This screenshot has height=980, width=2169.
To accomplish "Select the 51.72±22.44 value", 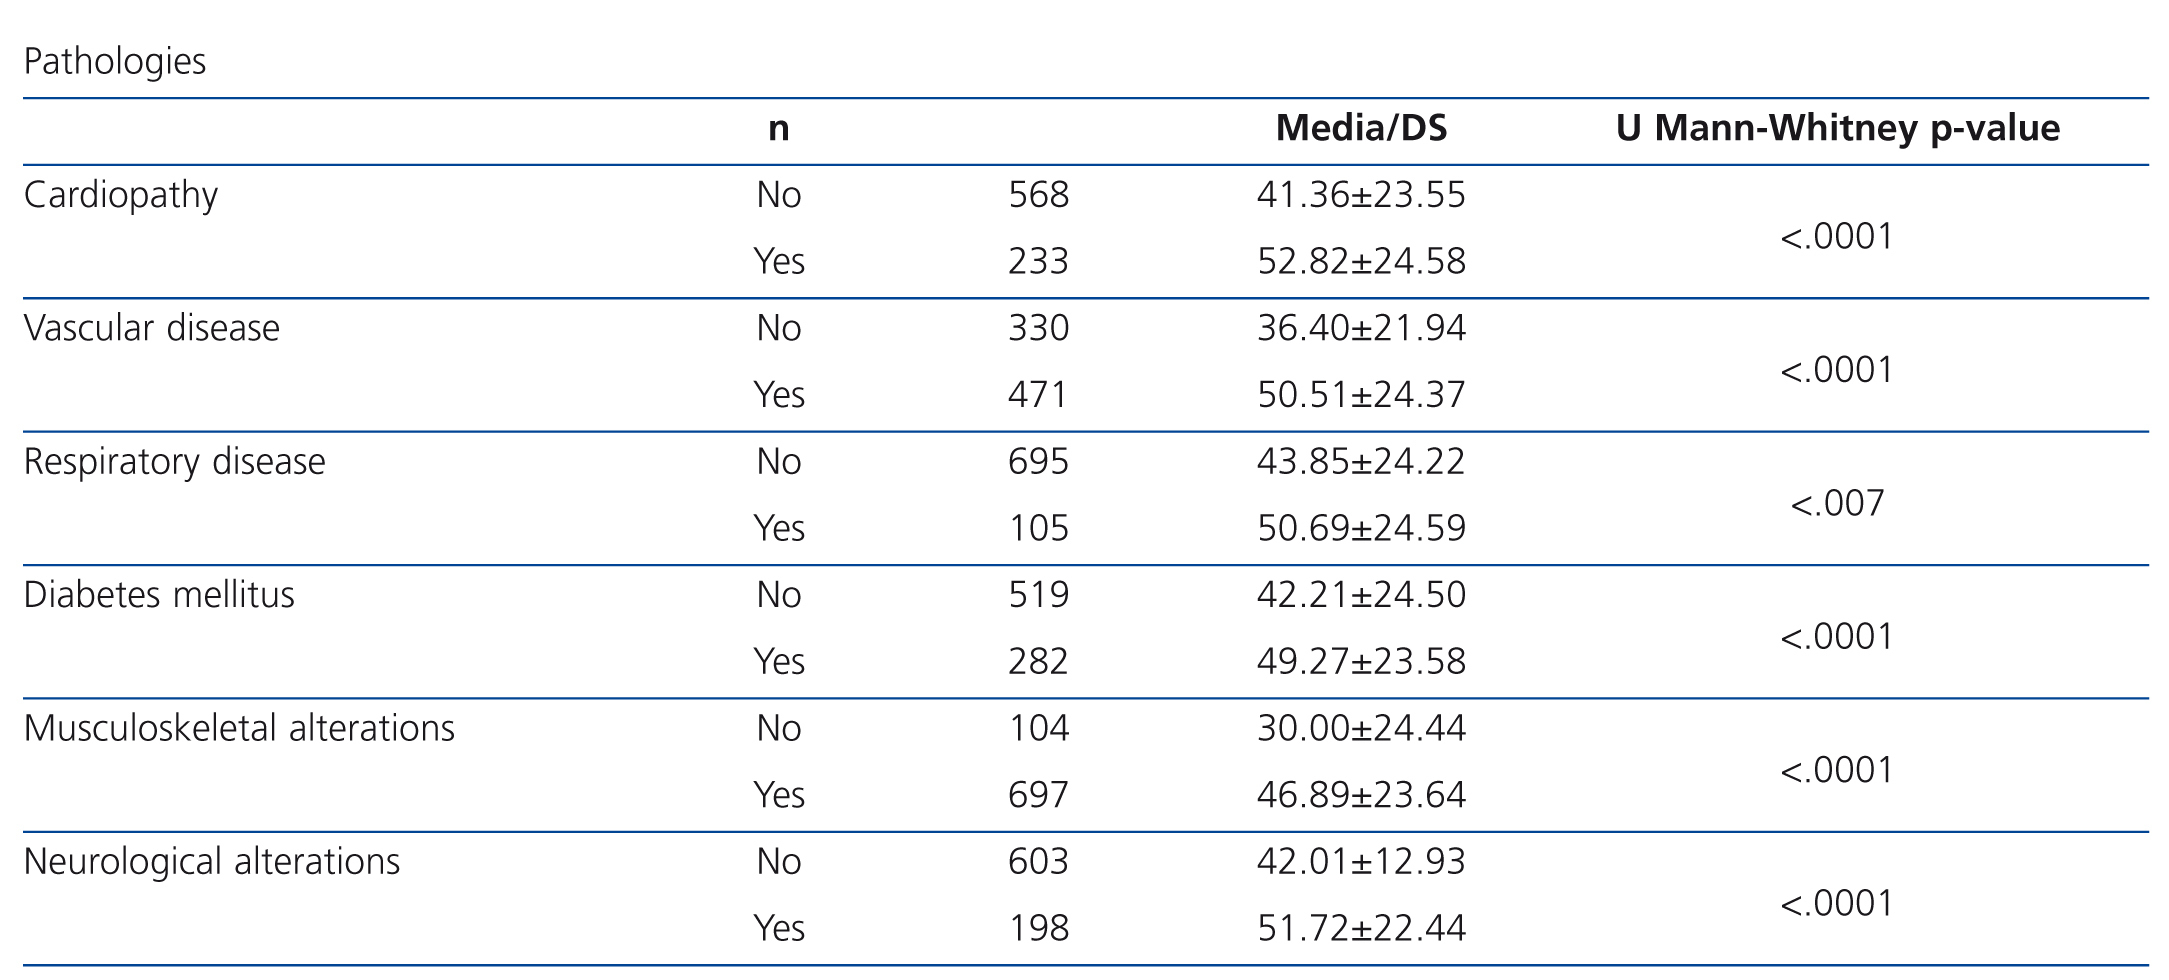I will (1361, 928).
